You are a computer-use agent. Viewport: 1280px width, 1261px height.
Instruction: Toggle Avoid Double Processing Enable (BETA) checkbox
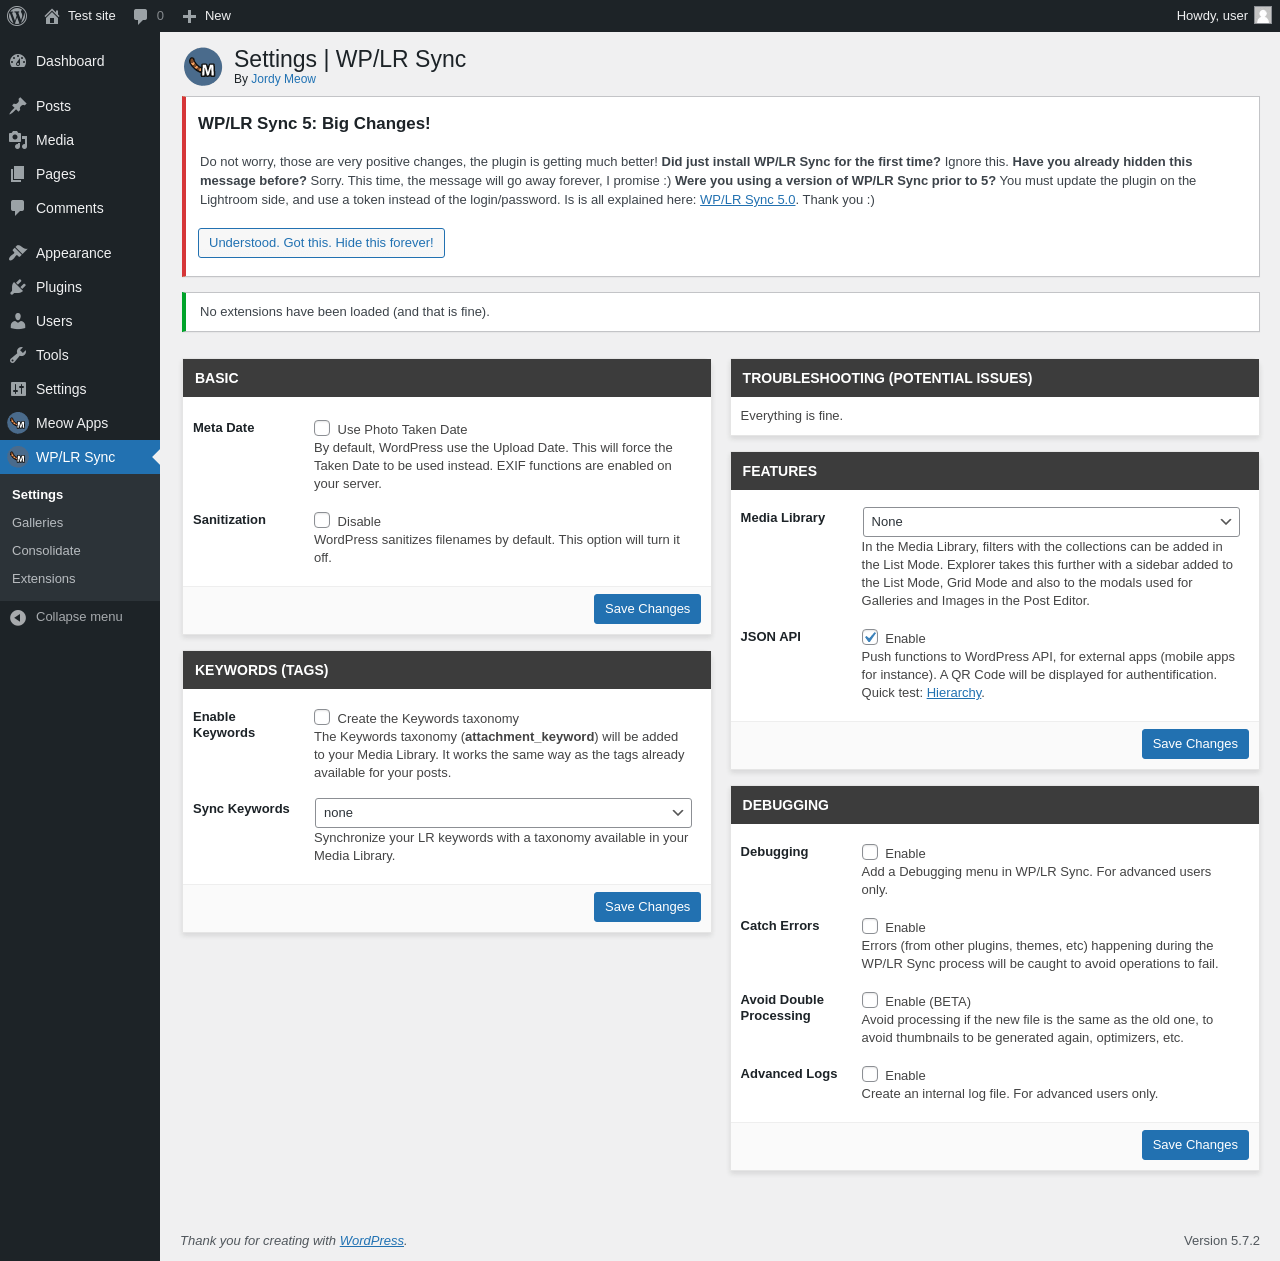(870, 1000)
